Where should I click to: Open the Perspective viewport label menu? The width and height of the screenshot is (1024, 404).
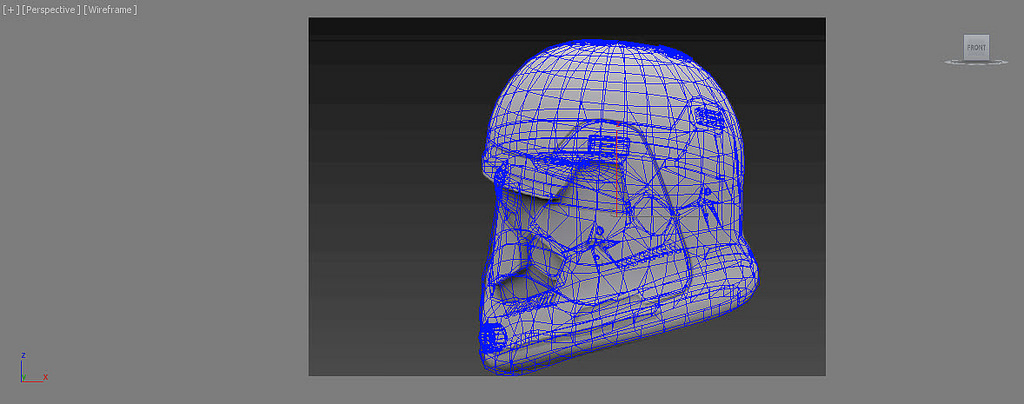[x=51, y=10]
